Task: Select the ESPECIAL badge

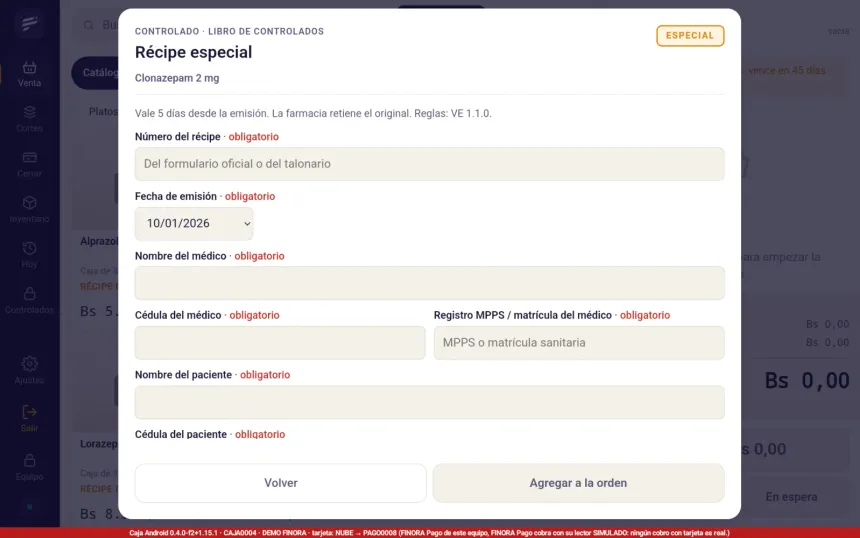Action: point(690,36)
